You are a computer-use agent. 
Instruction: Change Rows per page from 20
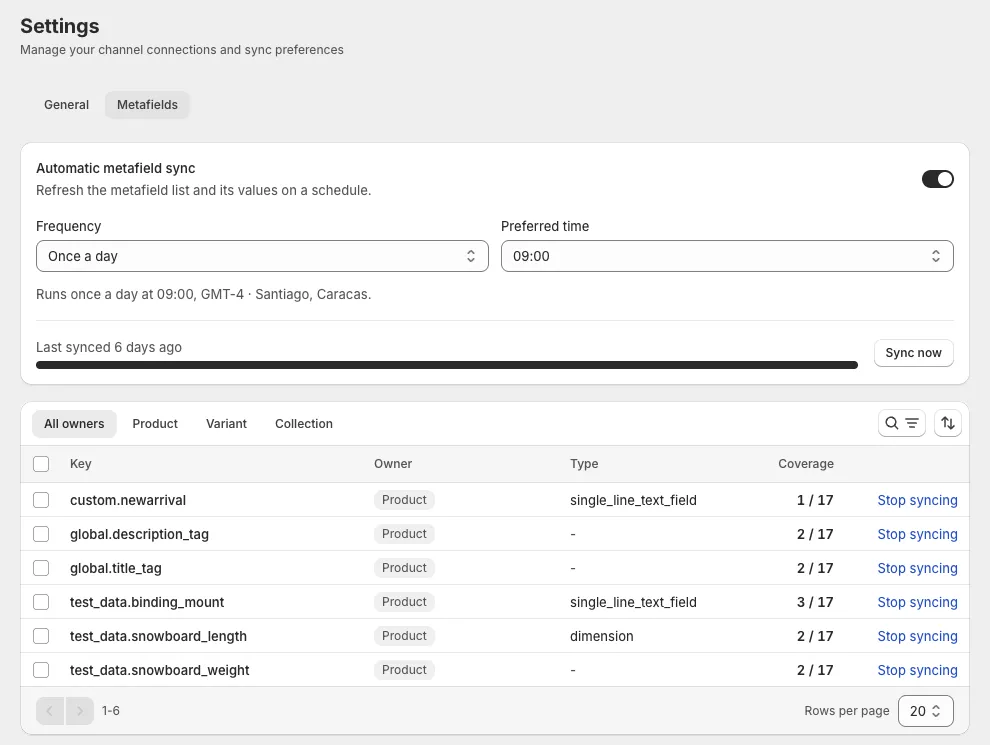(926, 711)
